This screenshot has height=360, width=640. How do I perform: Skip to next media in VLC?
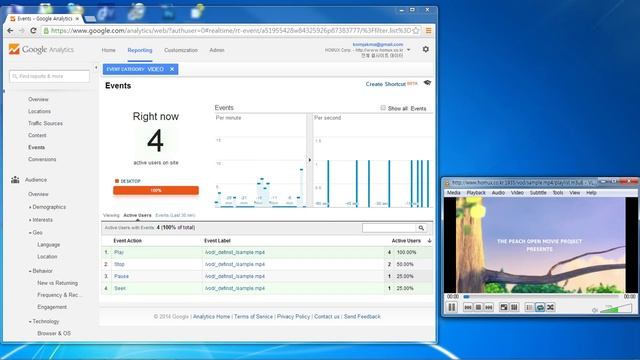coord(489,307)
